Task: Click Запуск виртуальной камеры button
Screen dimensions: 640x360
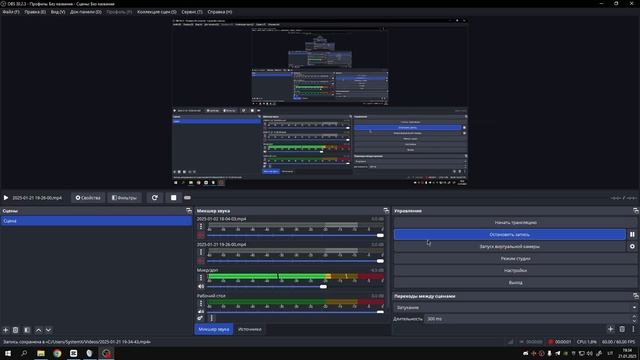Action: (509, 247)
